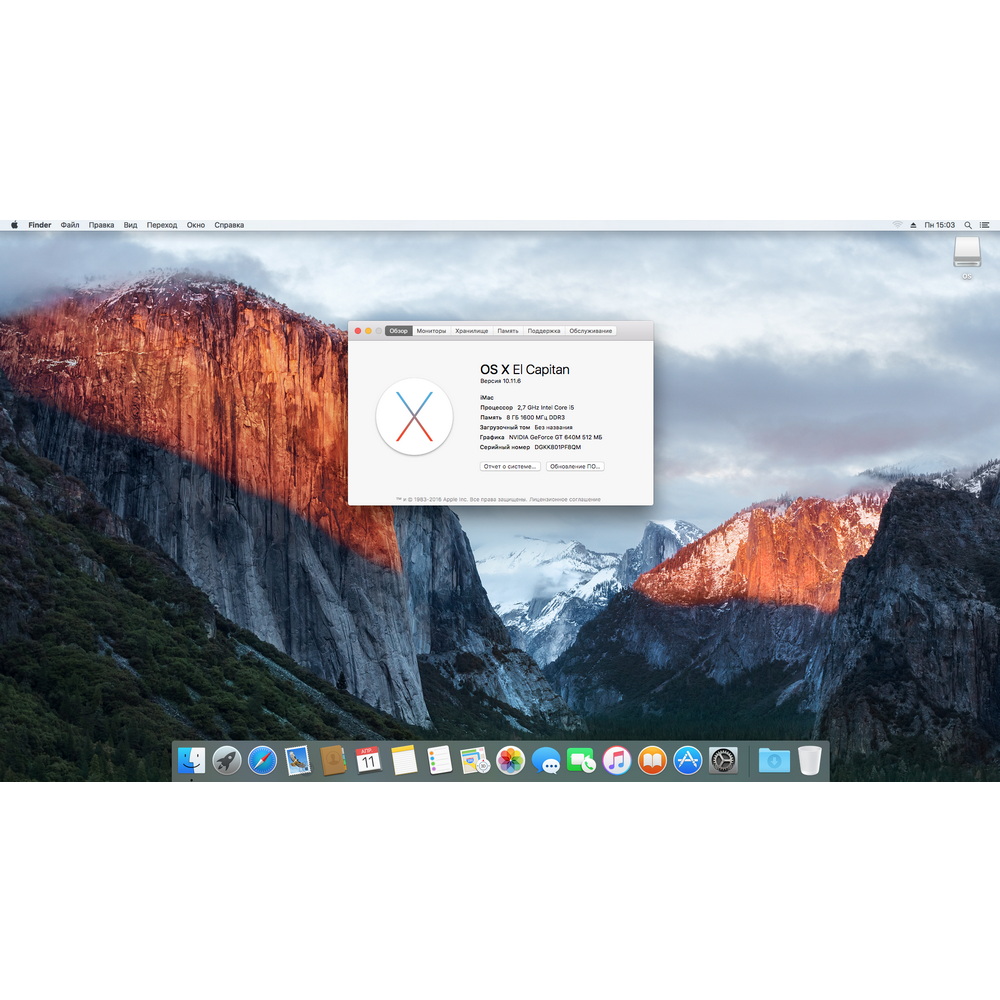Open iBooks orange book icon
The image size is (1000, 1000).
click(652, 760)
